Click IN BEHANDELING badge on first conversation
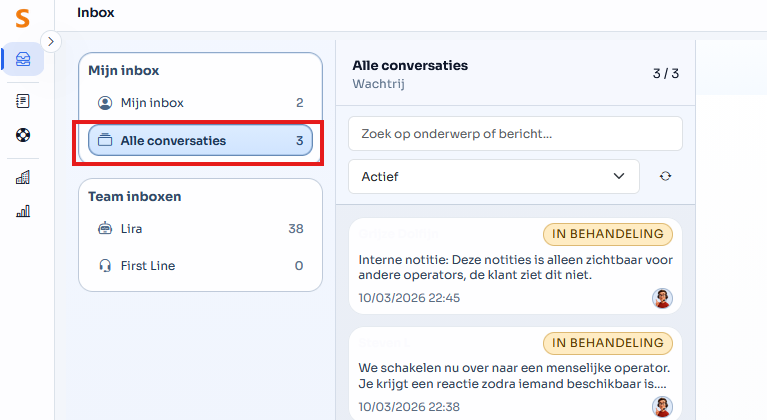767x420 pixels. 608,234
